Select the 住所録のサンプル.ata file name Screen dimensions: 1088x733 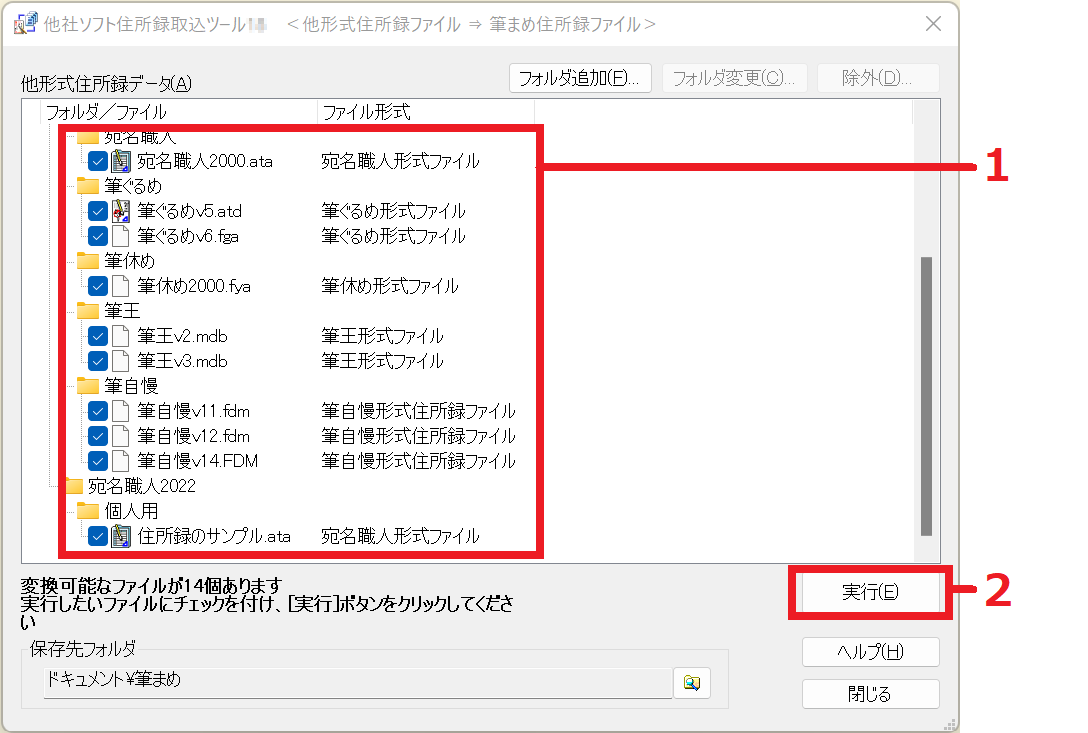point(214,536)
